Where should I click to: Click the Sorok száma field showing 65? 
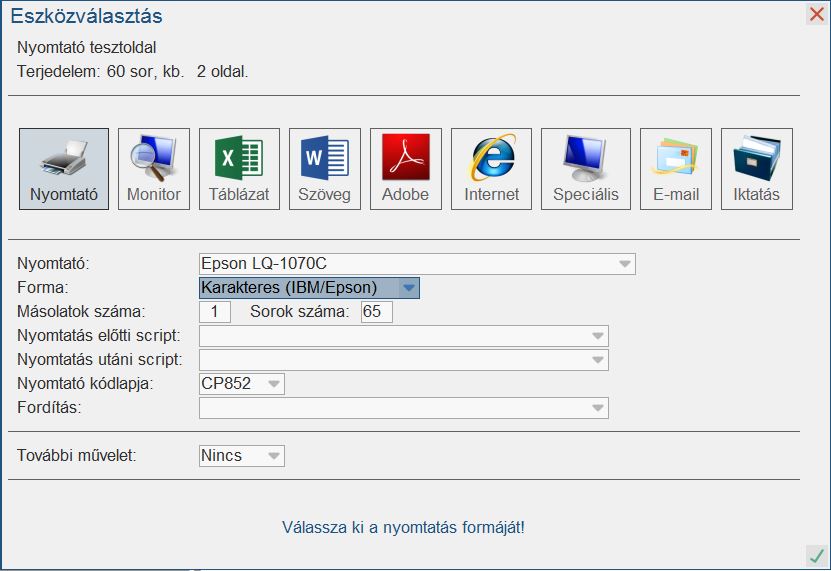[377, 312]
